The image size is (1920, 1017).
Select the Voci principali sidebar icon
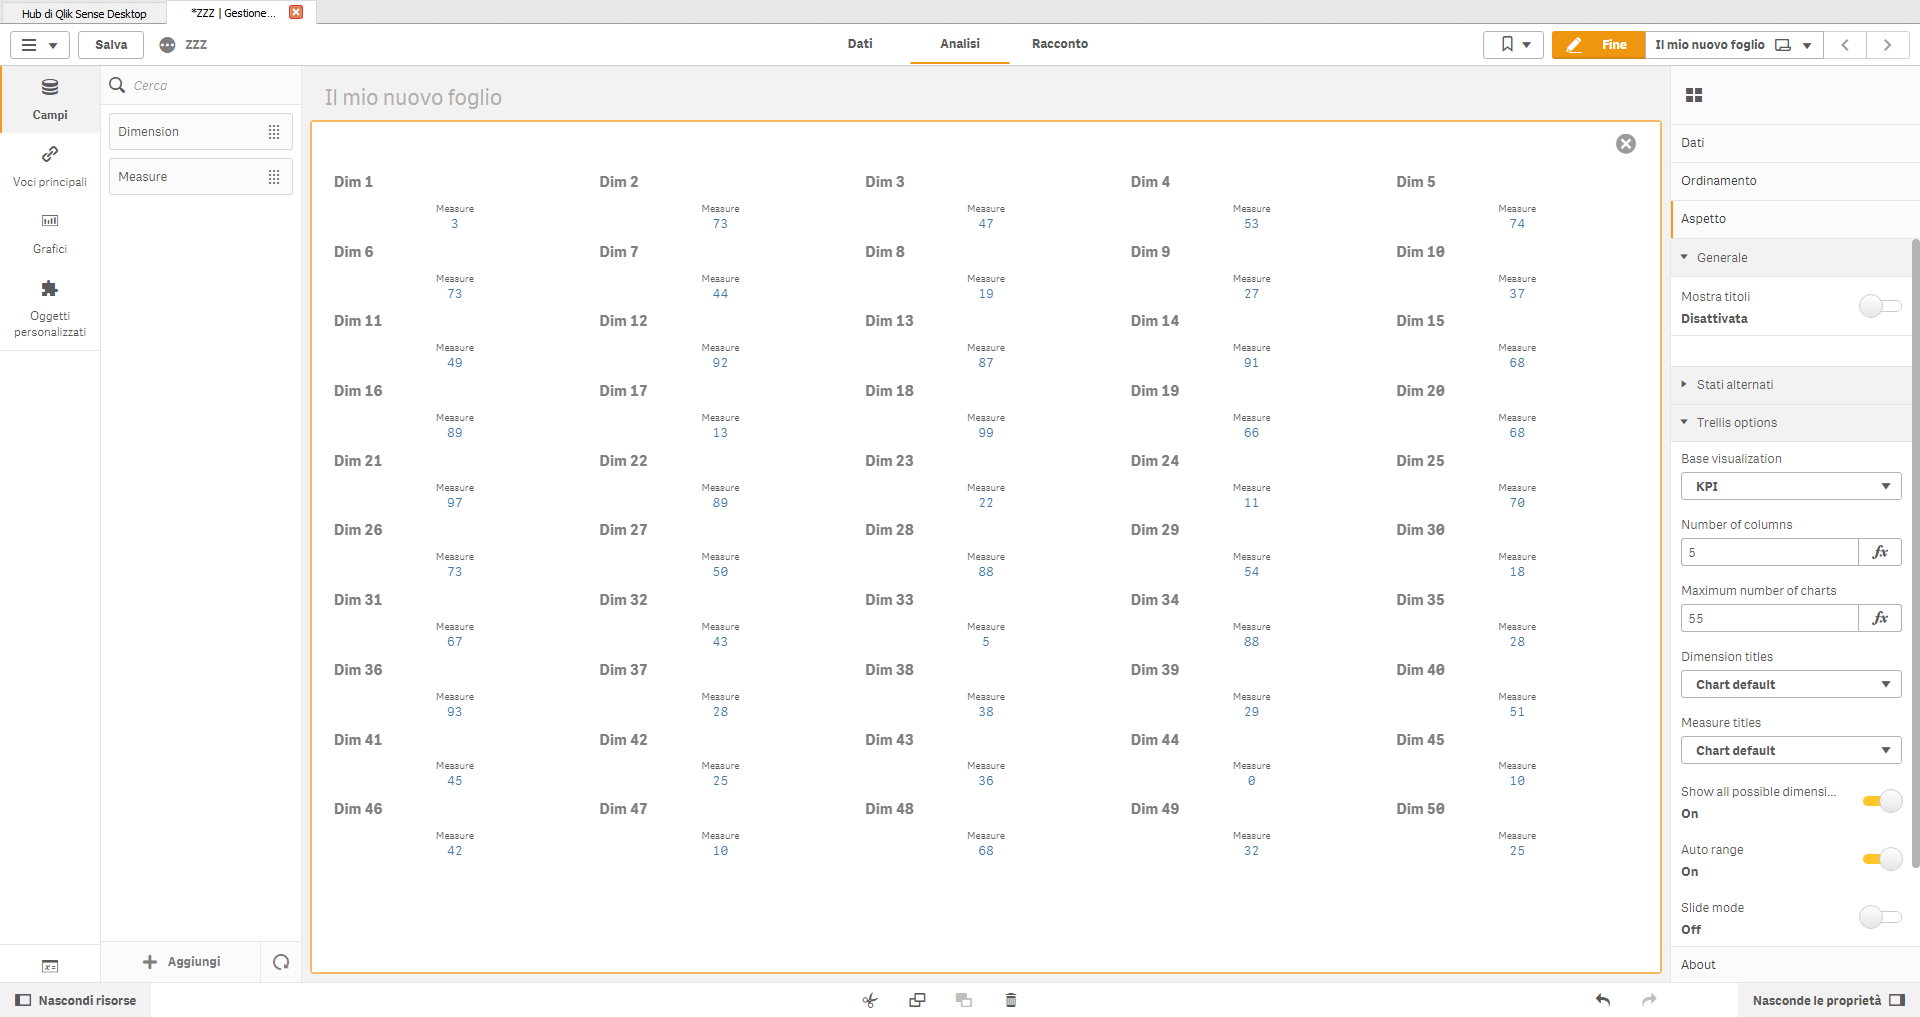coord(50,166)
